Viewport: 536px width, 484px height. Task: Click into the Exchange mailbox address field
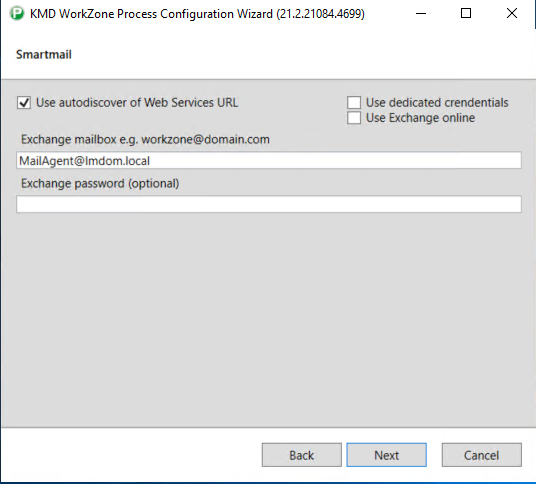(269, 160)
